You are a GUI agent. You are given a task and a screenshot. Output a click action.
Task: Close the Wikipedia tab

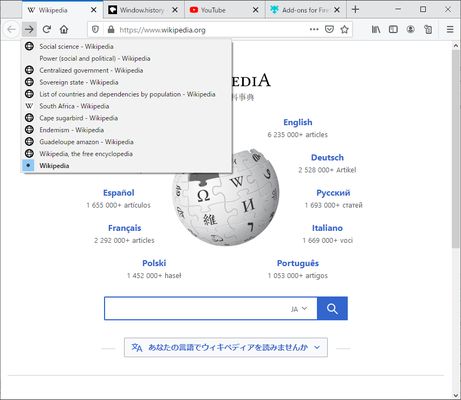point(94,10)
